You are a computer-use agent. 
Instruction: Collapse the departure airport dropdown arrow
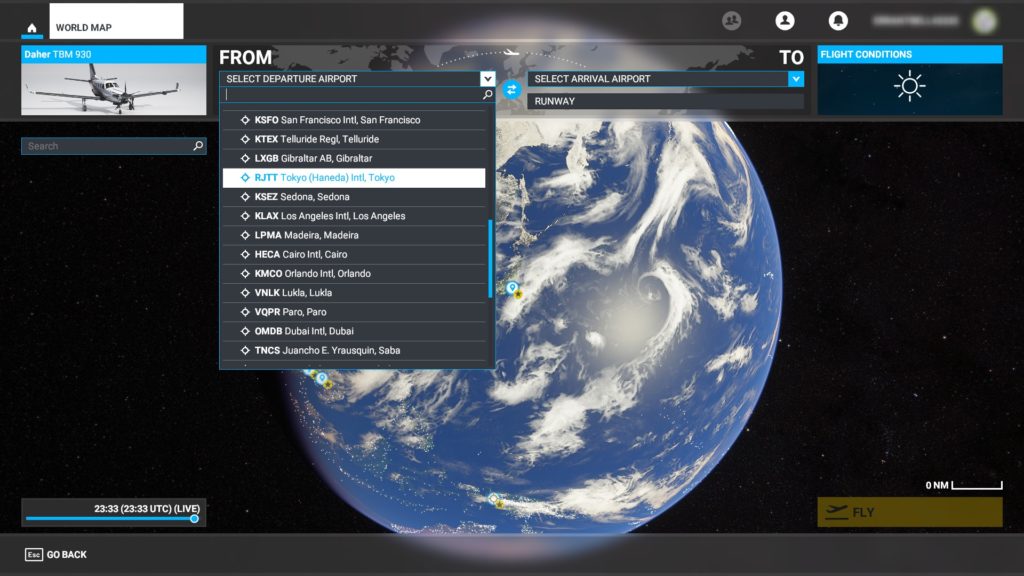tap(487, 78)
